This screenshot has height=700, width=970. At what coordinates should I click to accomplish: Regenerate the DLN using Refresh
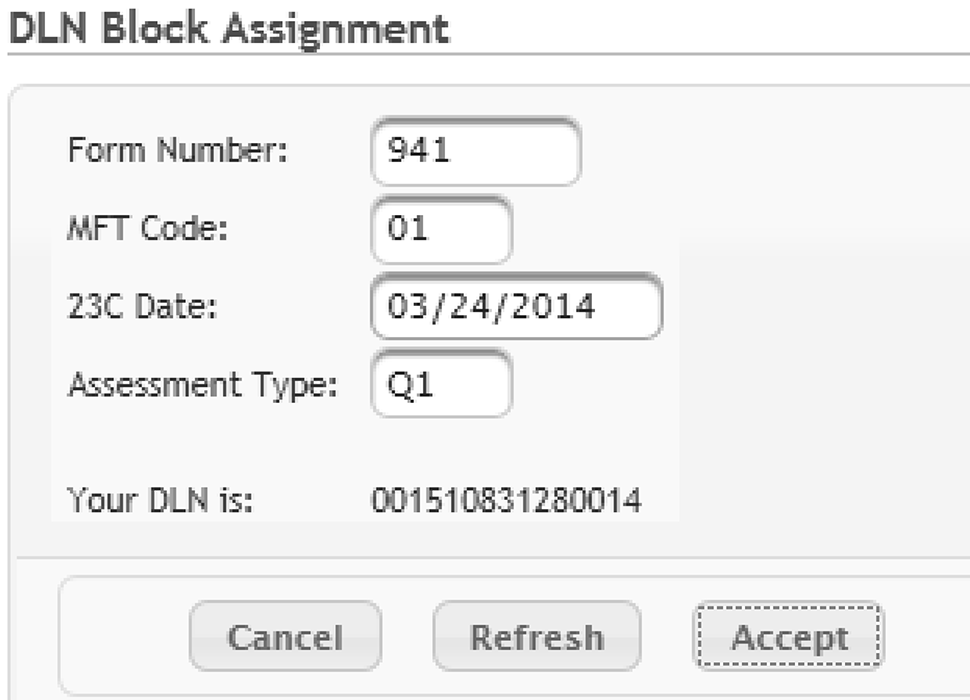click(536, 637)
